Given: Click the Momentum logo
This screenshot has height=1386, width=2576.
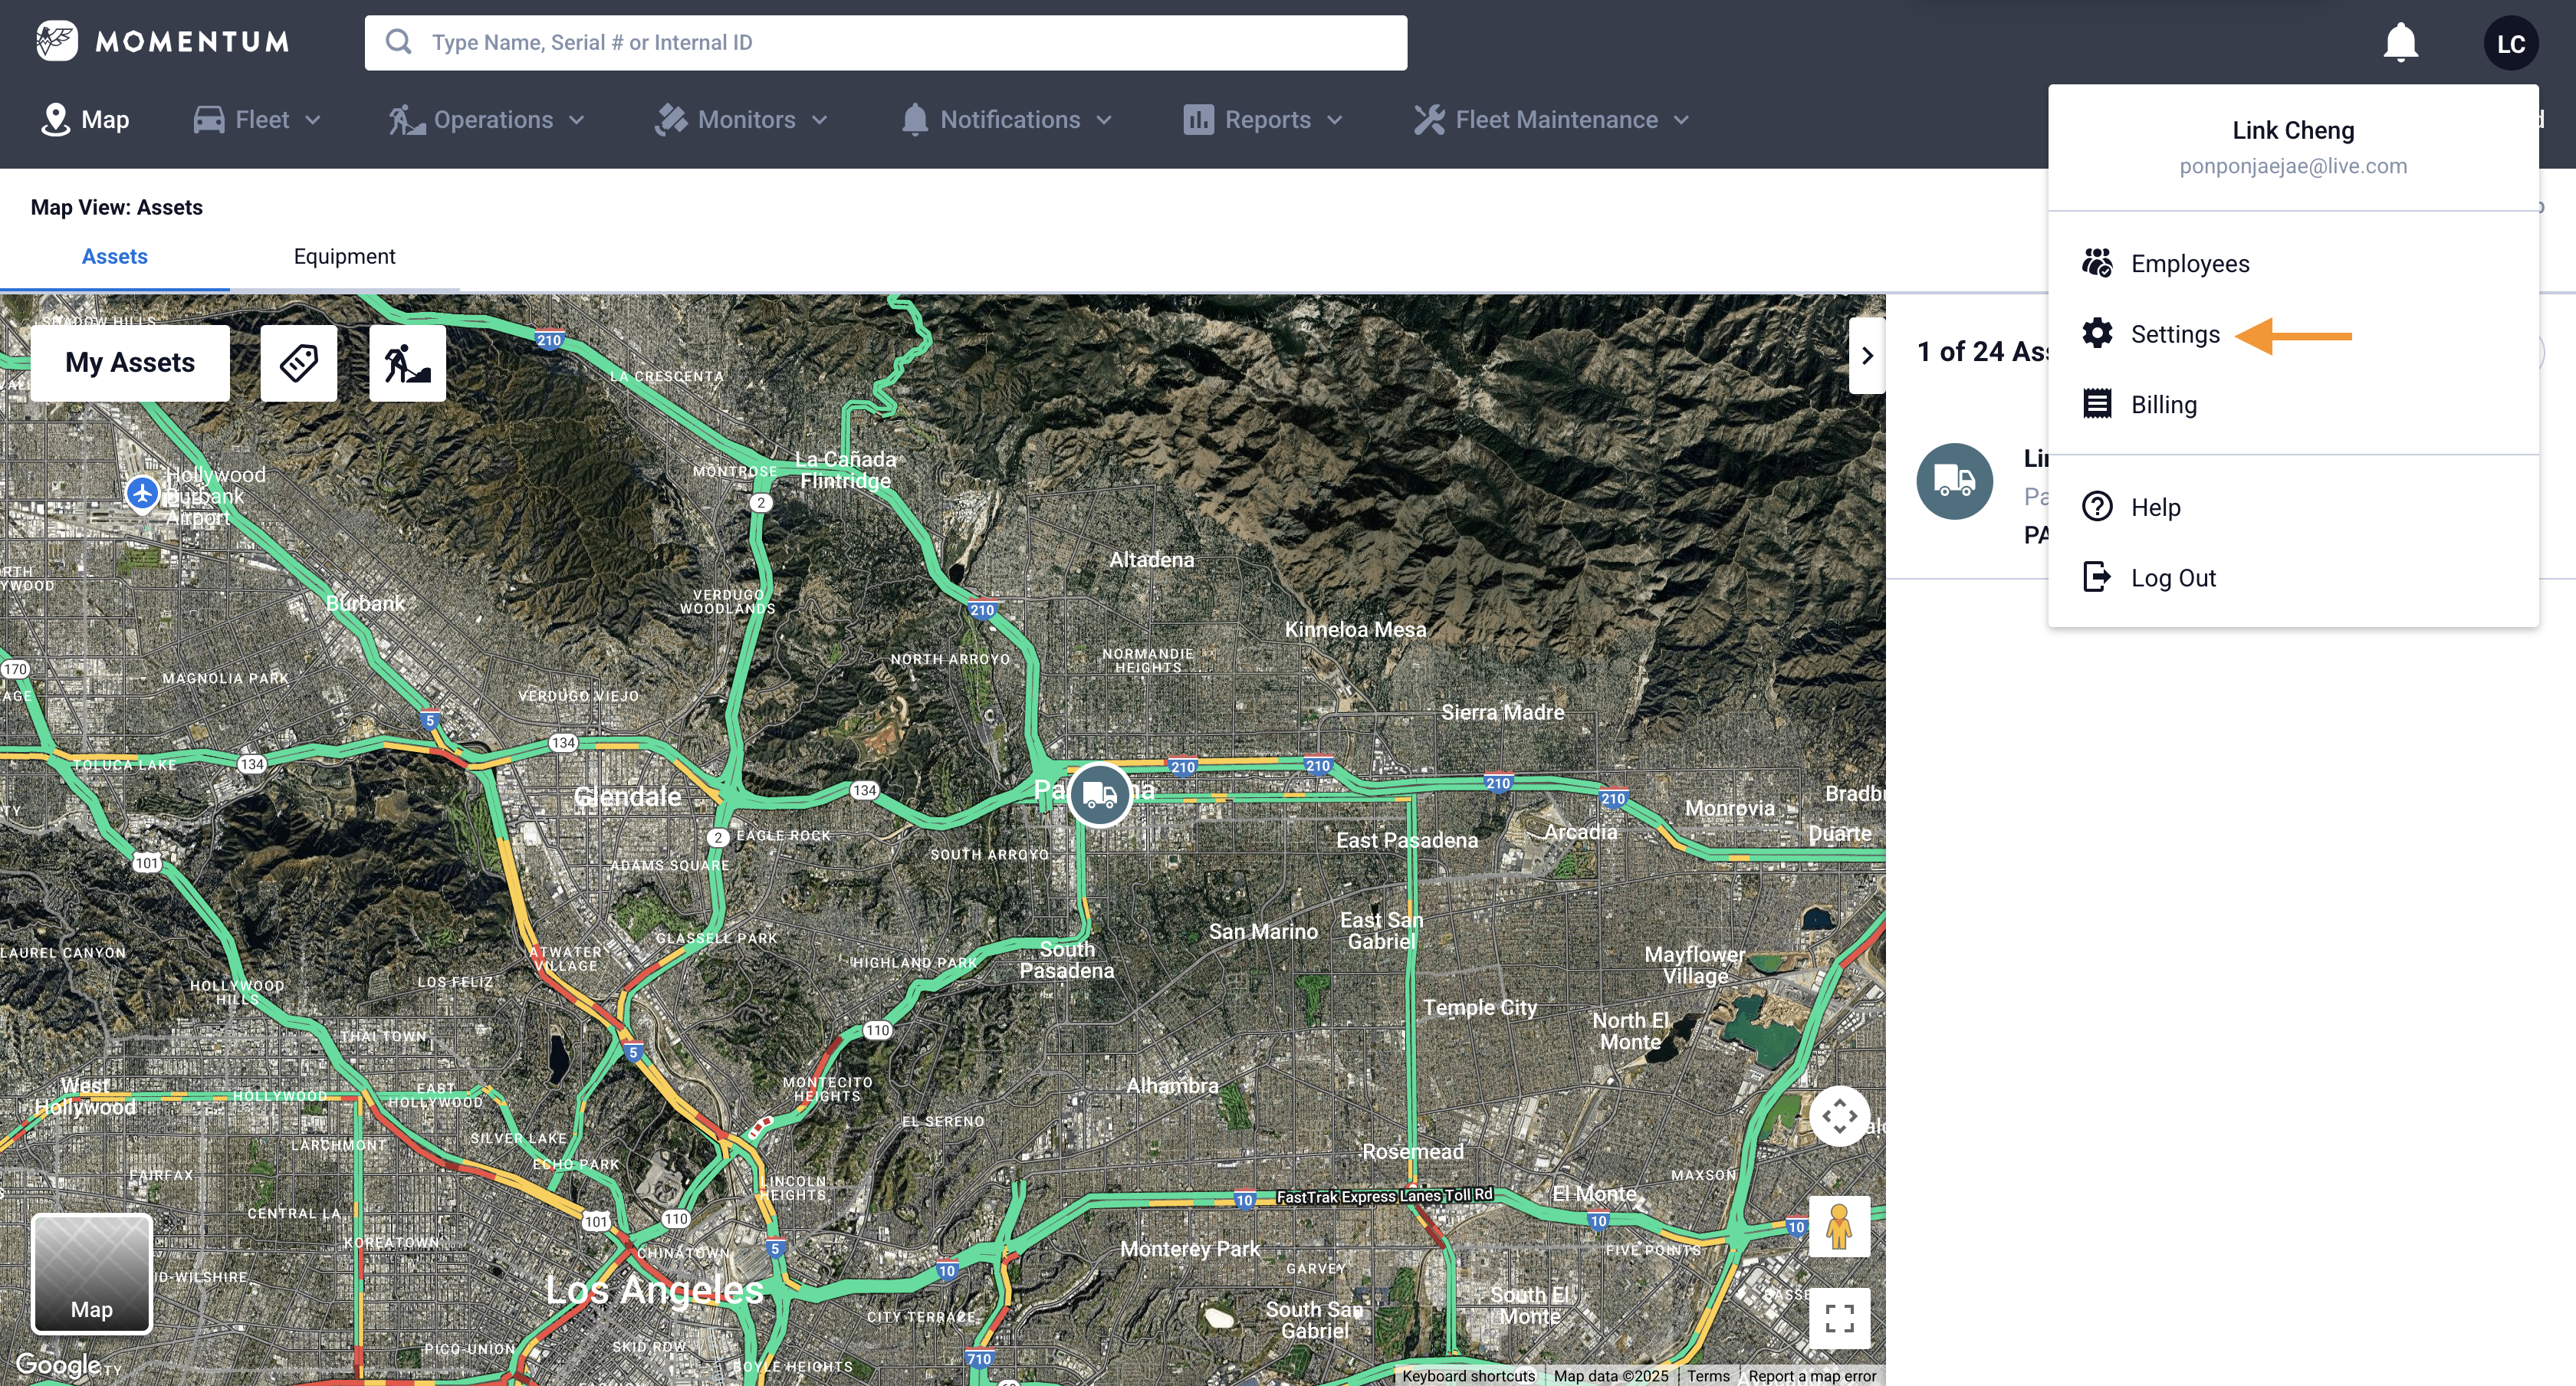Looking at the screenshot, I should tap(162, 41).
